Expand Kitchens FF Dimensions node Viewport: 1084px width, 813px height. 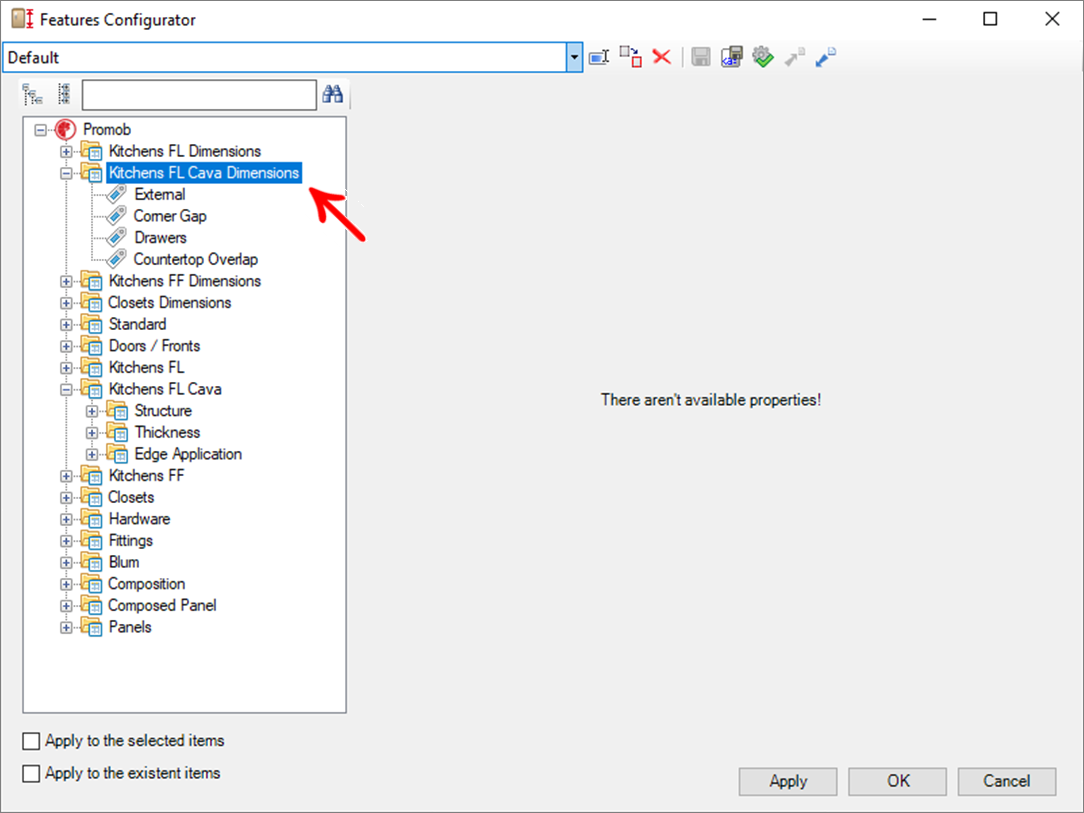pyautogui.click(x=66, y=281)
